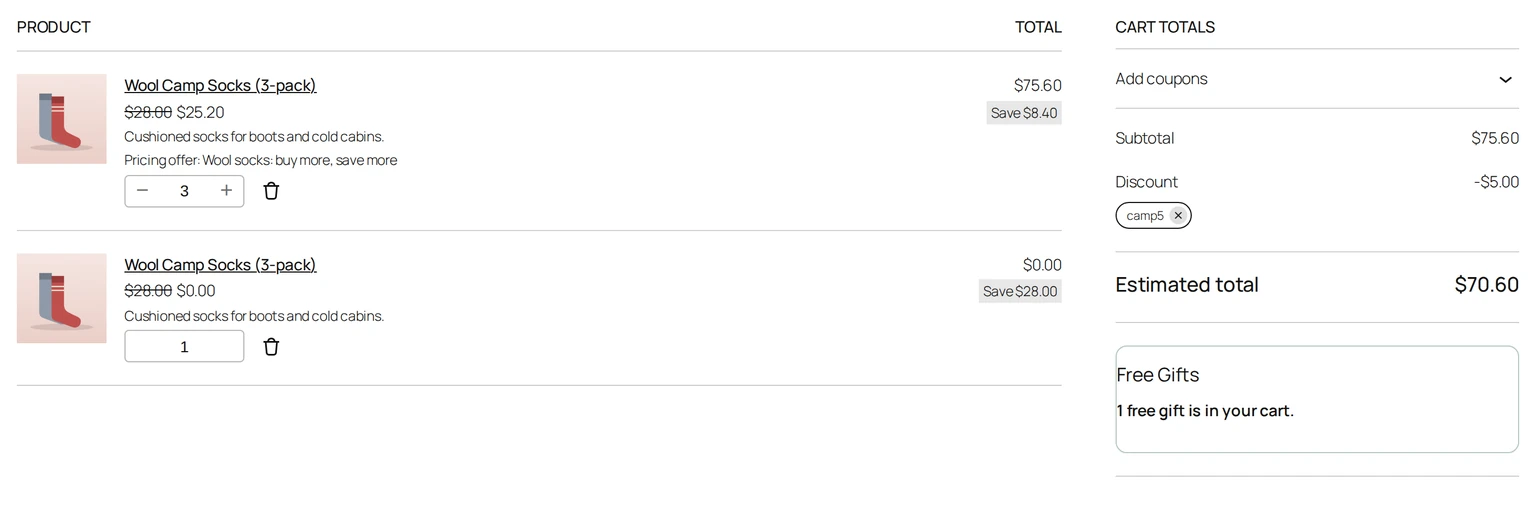Open the free gift Wool Camp Socks link
The image size is (1536, 516).
[220, 265]
